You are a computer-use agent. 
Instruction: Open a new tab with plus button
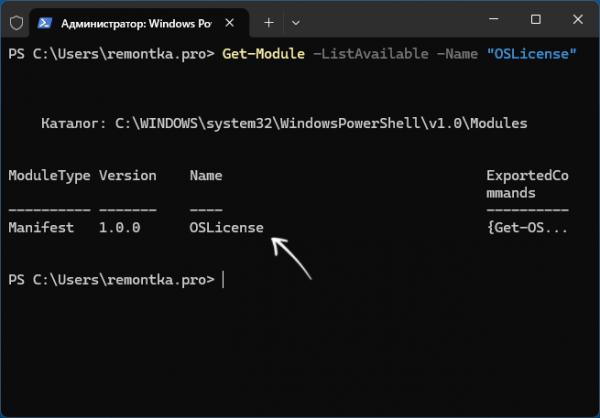coord(269,23)
